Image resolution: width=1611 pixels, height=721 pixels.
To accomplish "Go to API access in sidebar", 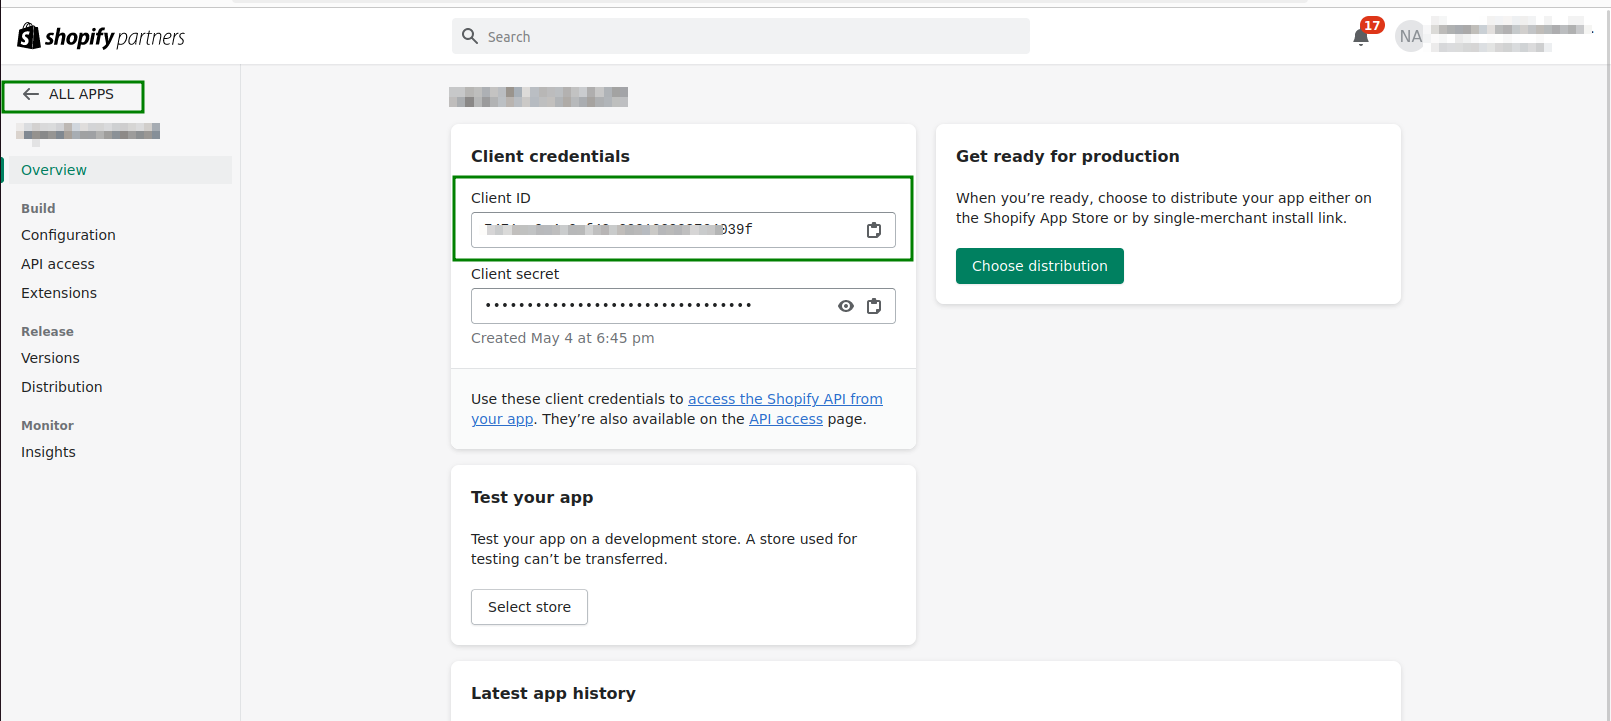I will point(58,264).
